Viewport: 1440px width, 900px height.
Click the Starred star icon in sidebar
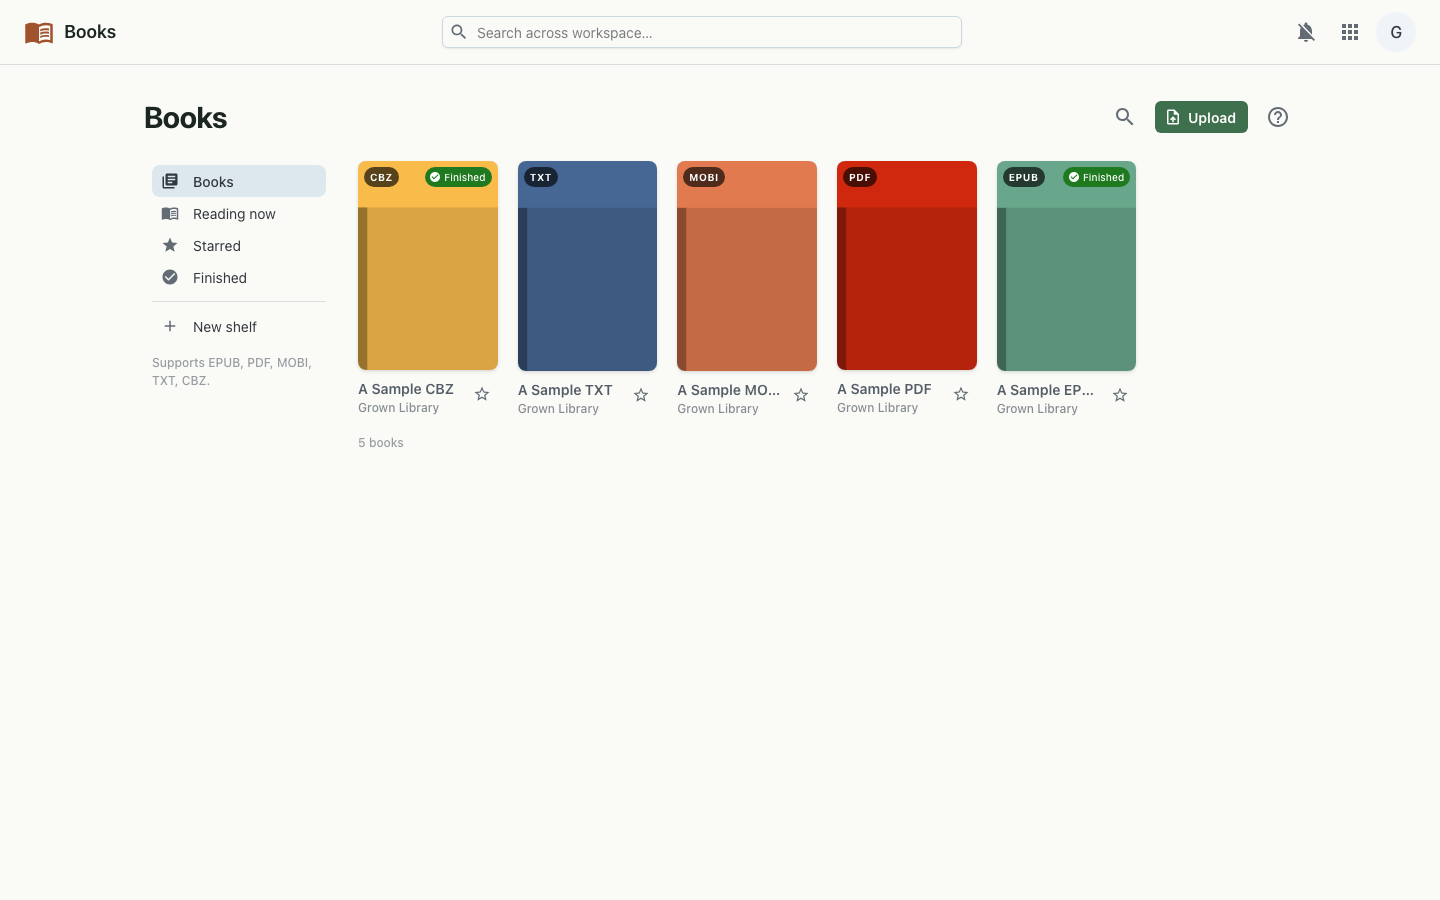[170, 245]
